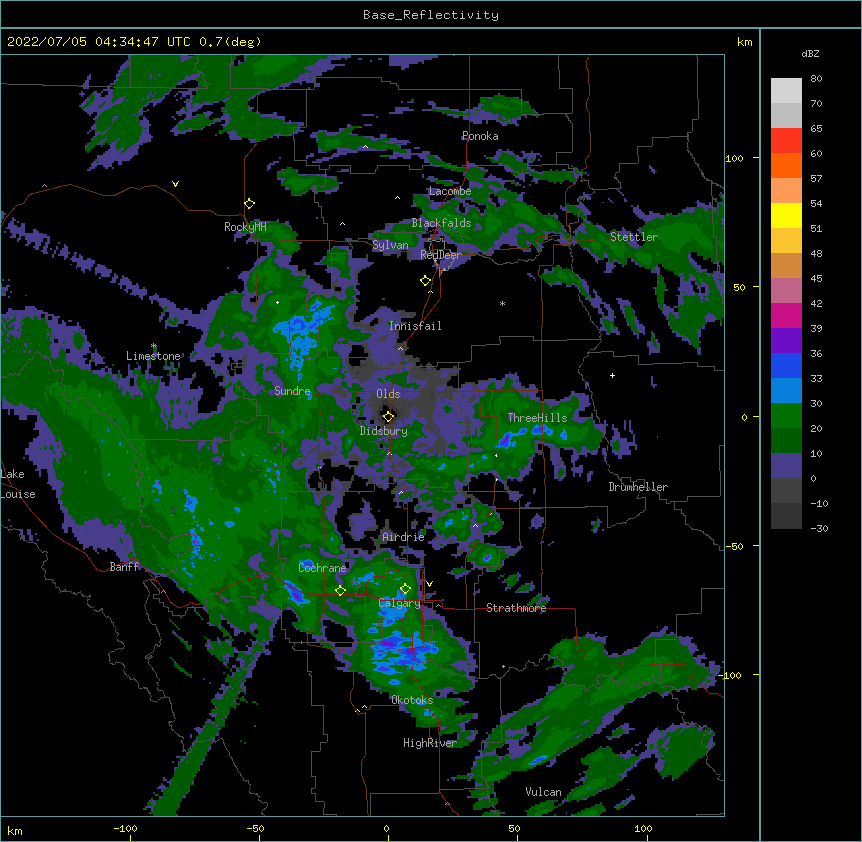862x842 pixels.
Task: Click the Sundre city label
Action: 292,391
